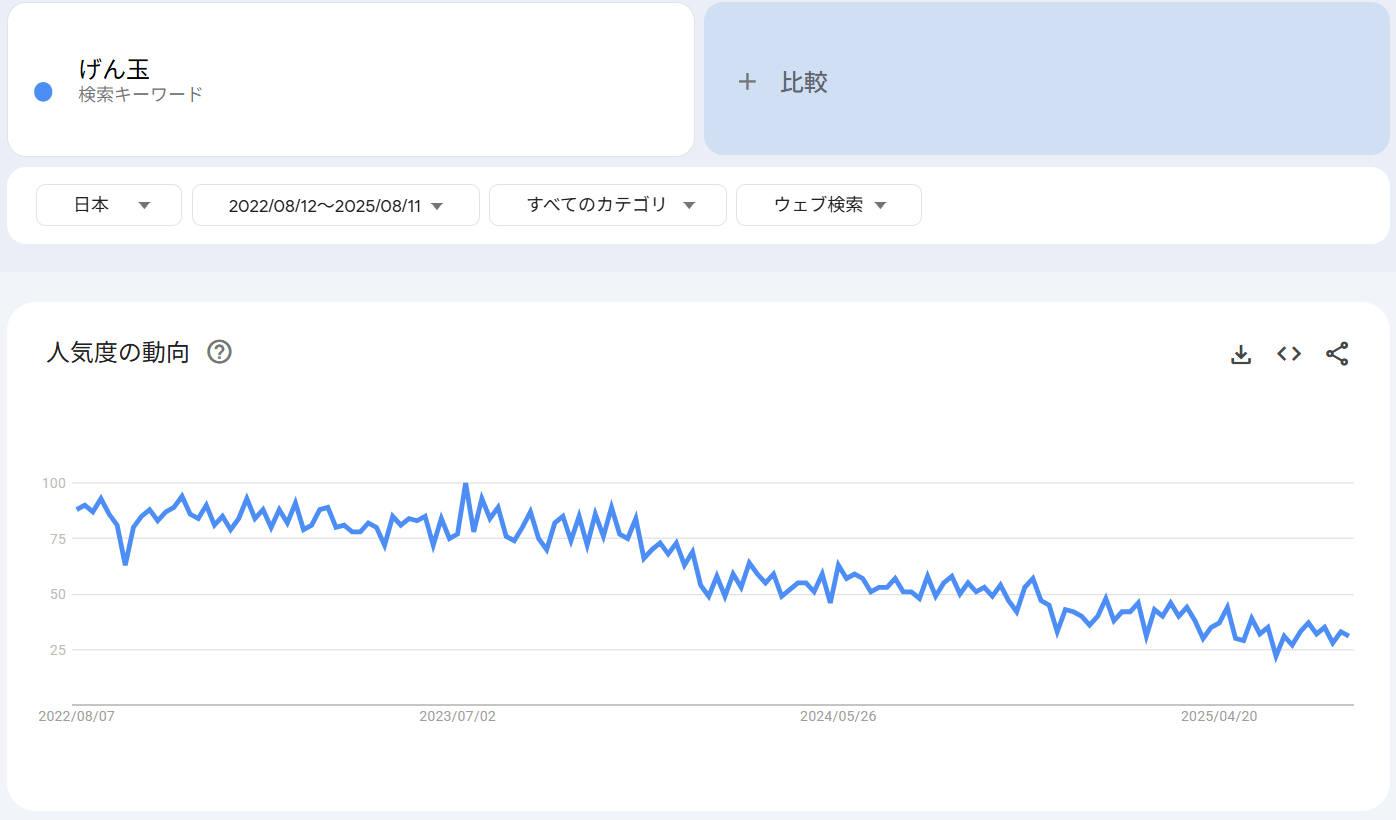Screen dimensions: 1396x820
Task: Click the 検索キーワード label
Action: pyautogui.click(x=141, y=95)
